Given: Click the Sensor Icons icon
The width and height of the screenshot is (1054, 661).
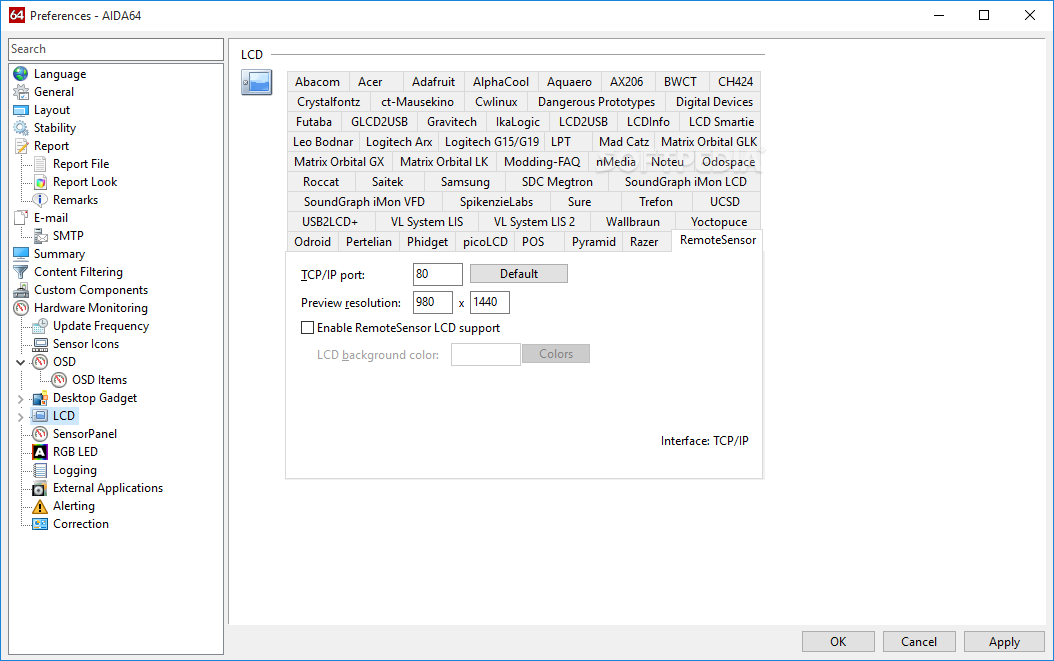Looking at the screenshot, I should point(40,344).
